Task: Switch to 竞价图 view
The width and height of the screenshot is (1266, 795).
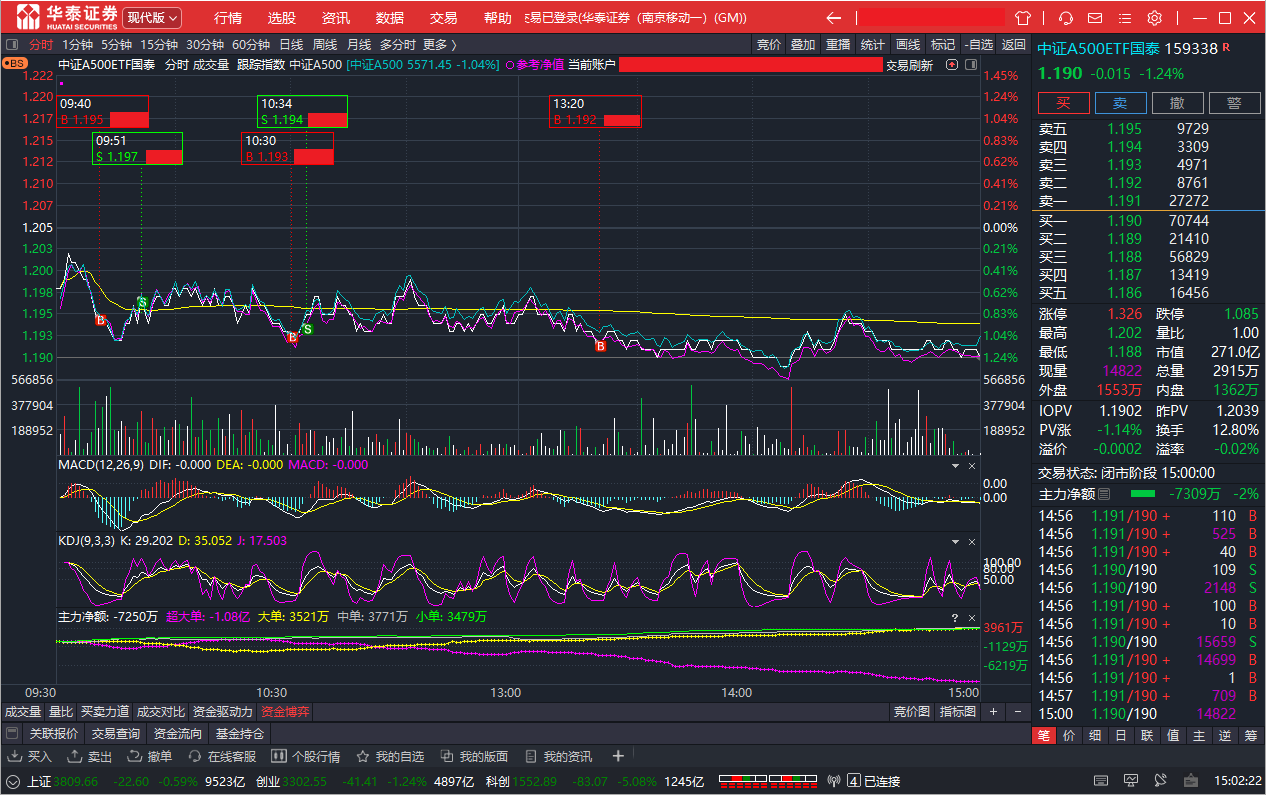Action: coord(911,712)
